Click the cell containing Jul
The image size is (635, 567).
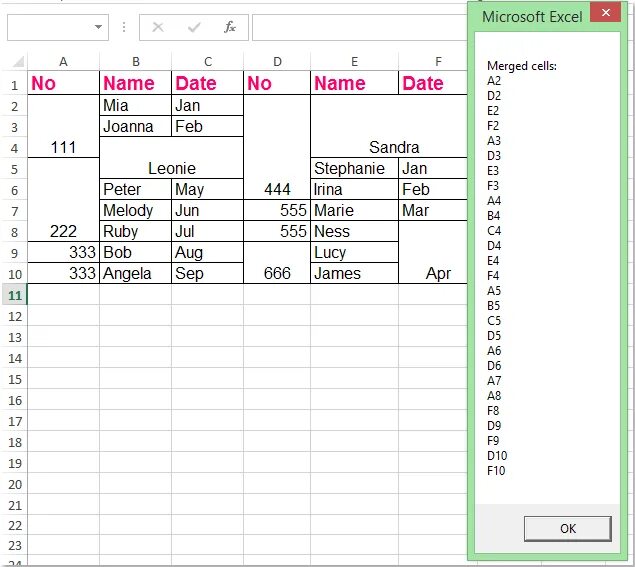(208, 231)
